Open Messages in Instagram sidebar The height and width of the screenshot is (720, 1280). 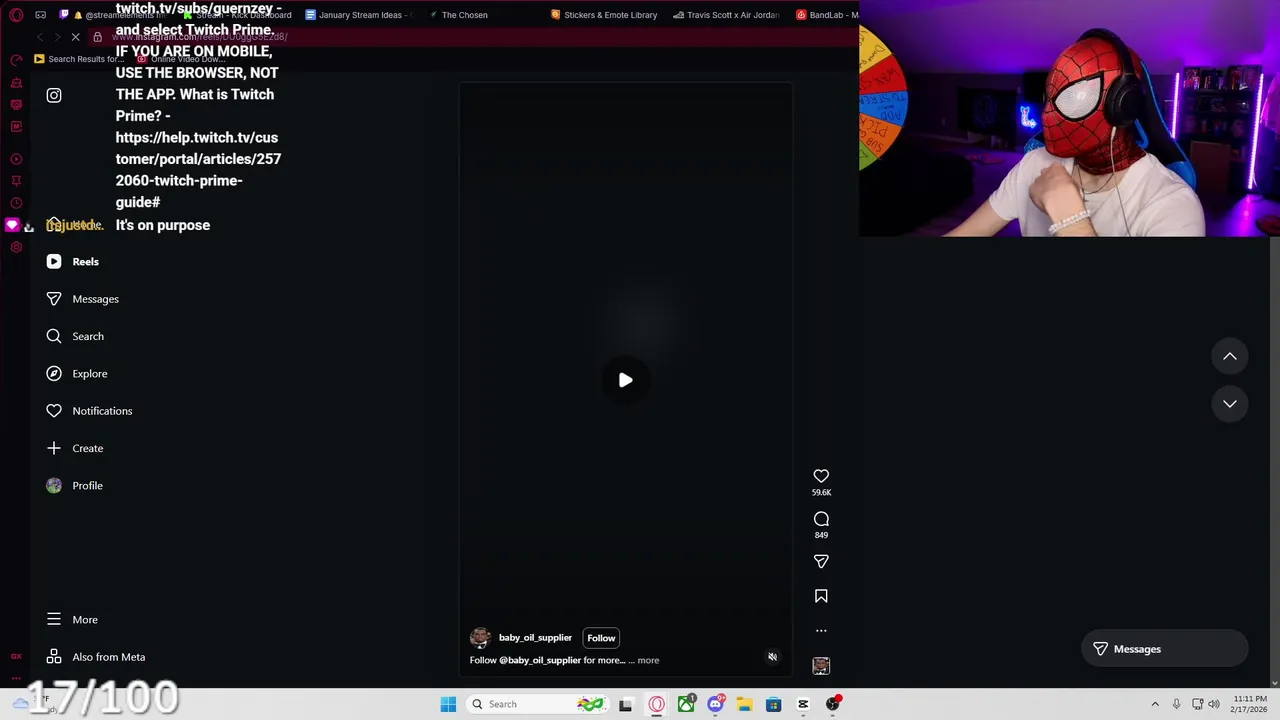click(x=82, y=299)
